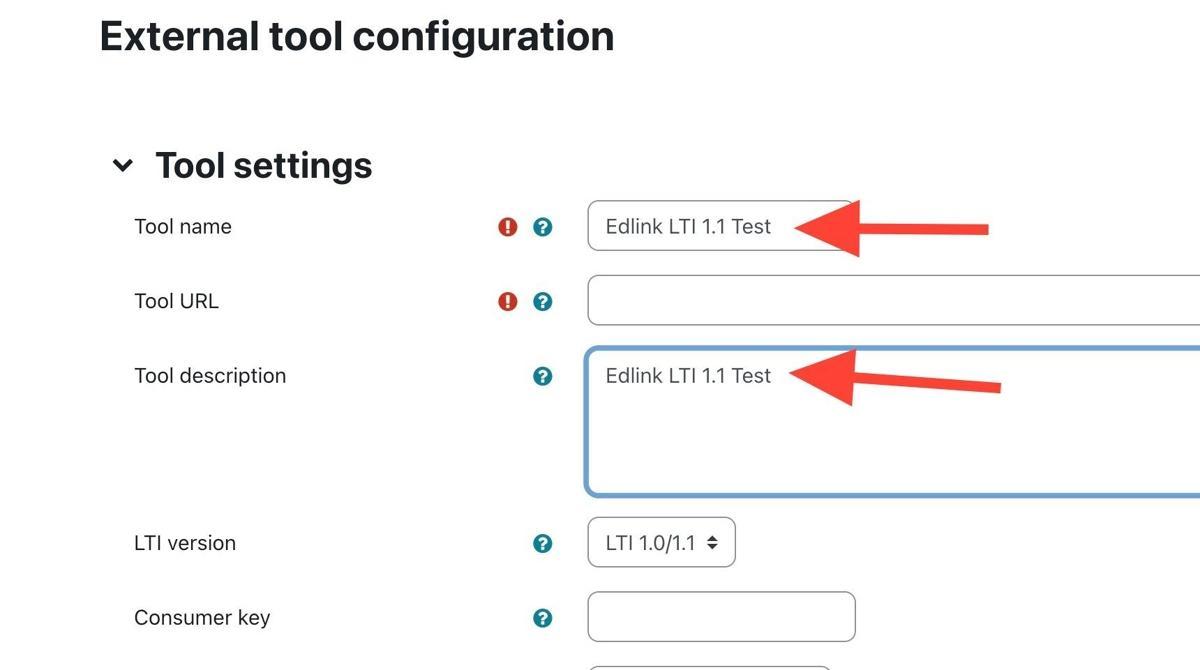Click the required indicator beside Tool name
Image resolution: width=1200 pixels, height=670 pixels.
[x=507, y=226]
